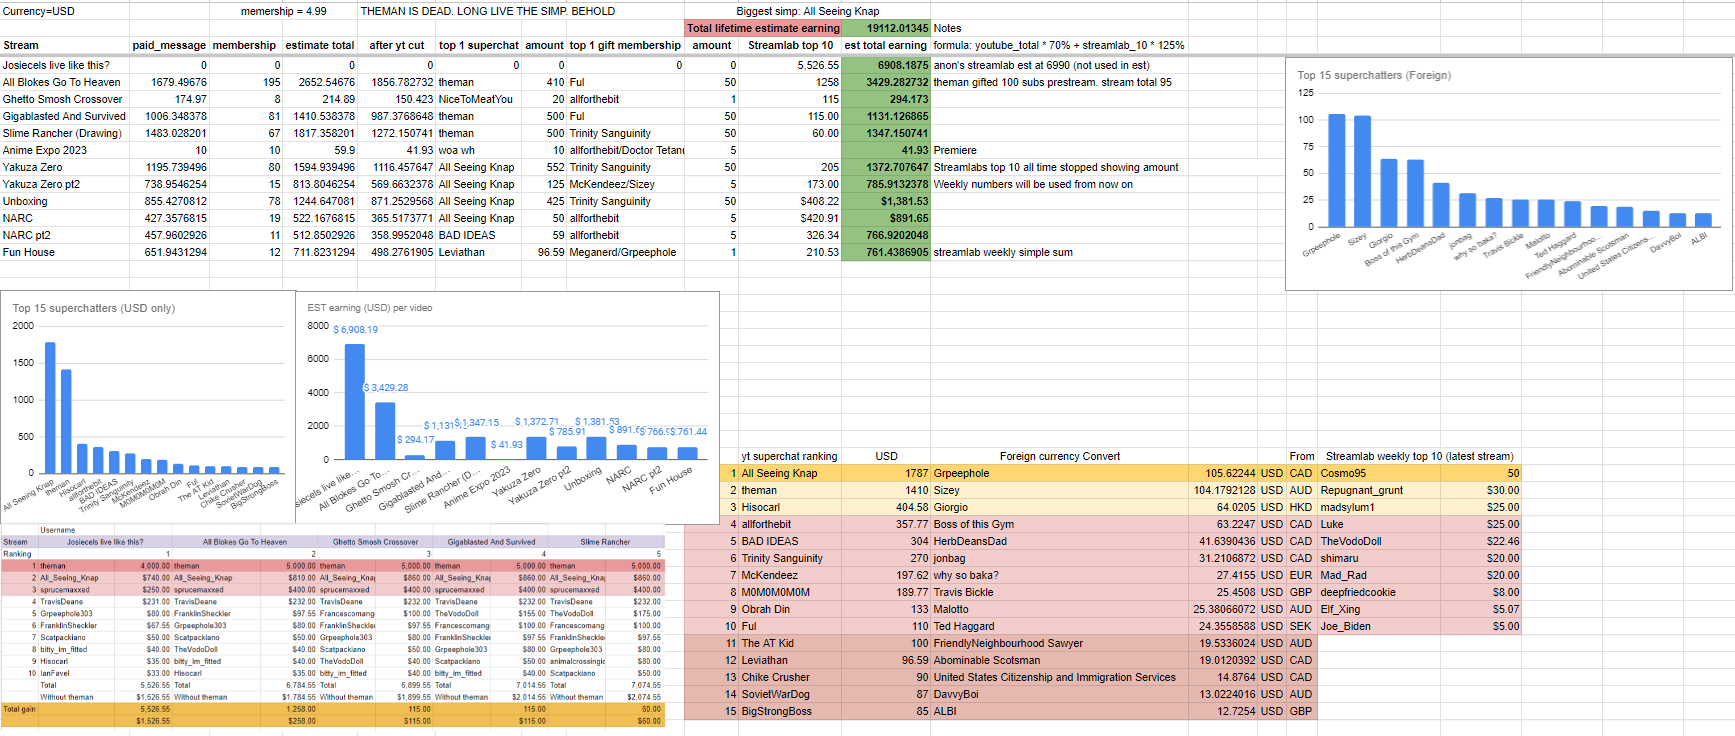Click the McKendeez/Sizey gift membership cell
The height and width of the screenshot is (736, 1735).
(x=612, y=184)
